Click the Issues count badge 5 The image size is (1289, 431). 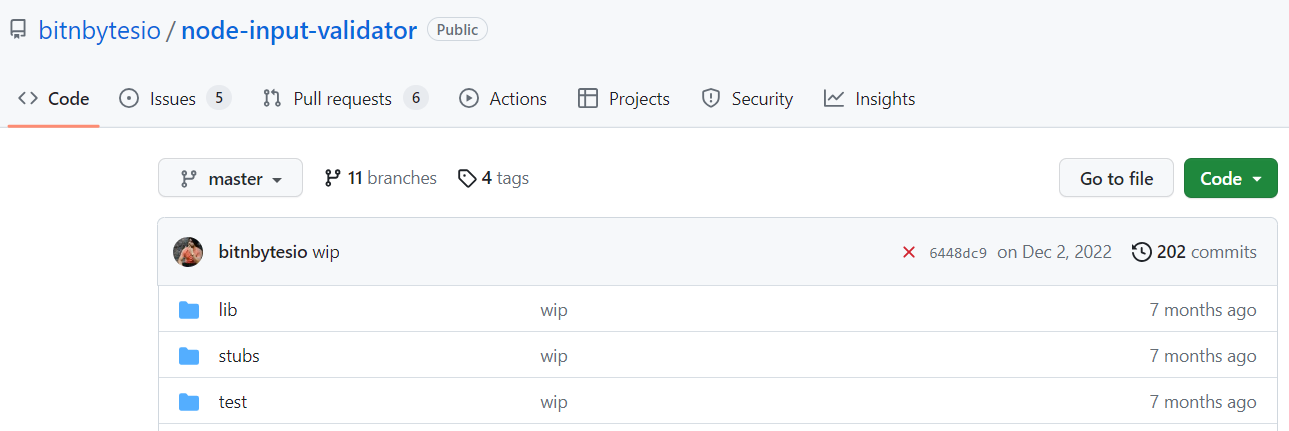(219, 98)
